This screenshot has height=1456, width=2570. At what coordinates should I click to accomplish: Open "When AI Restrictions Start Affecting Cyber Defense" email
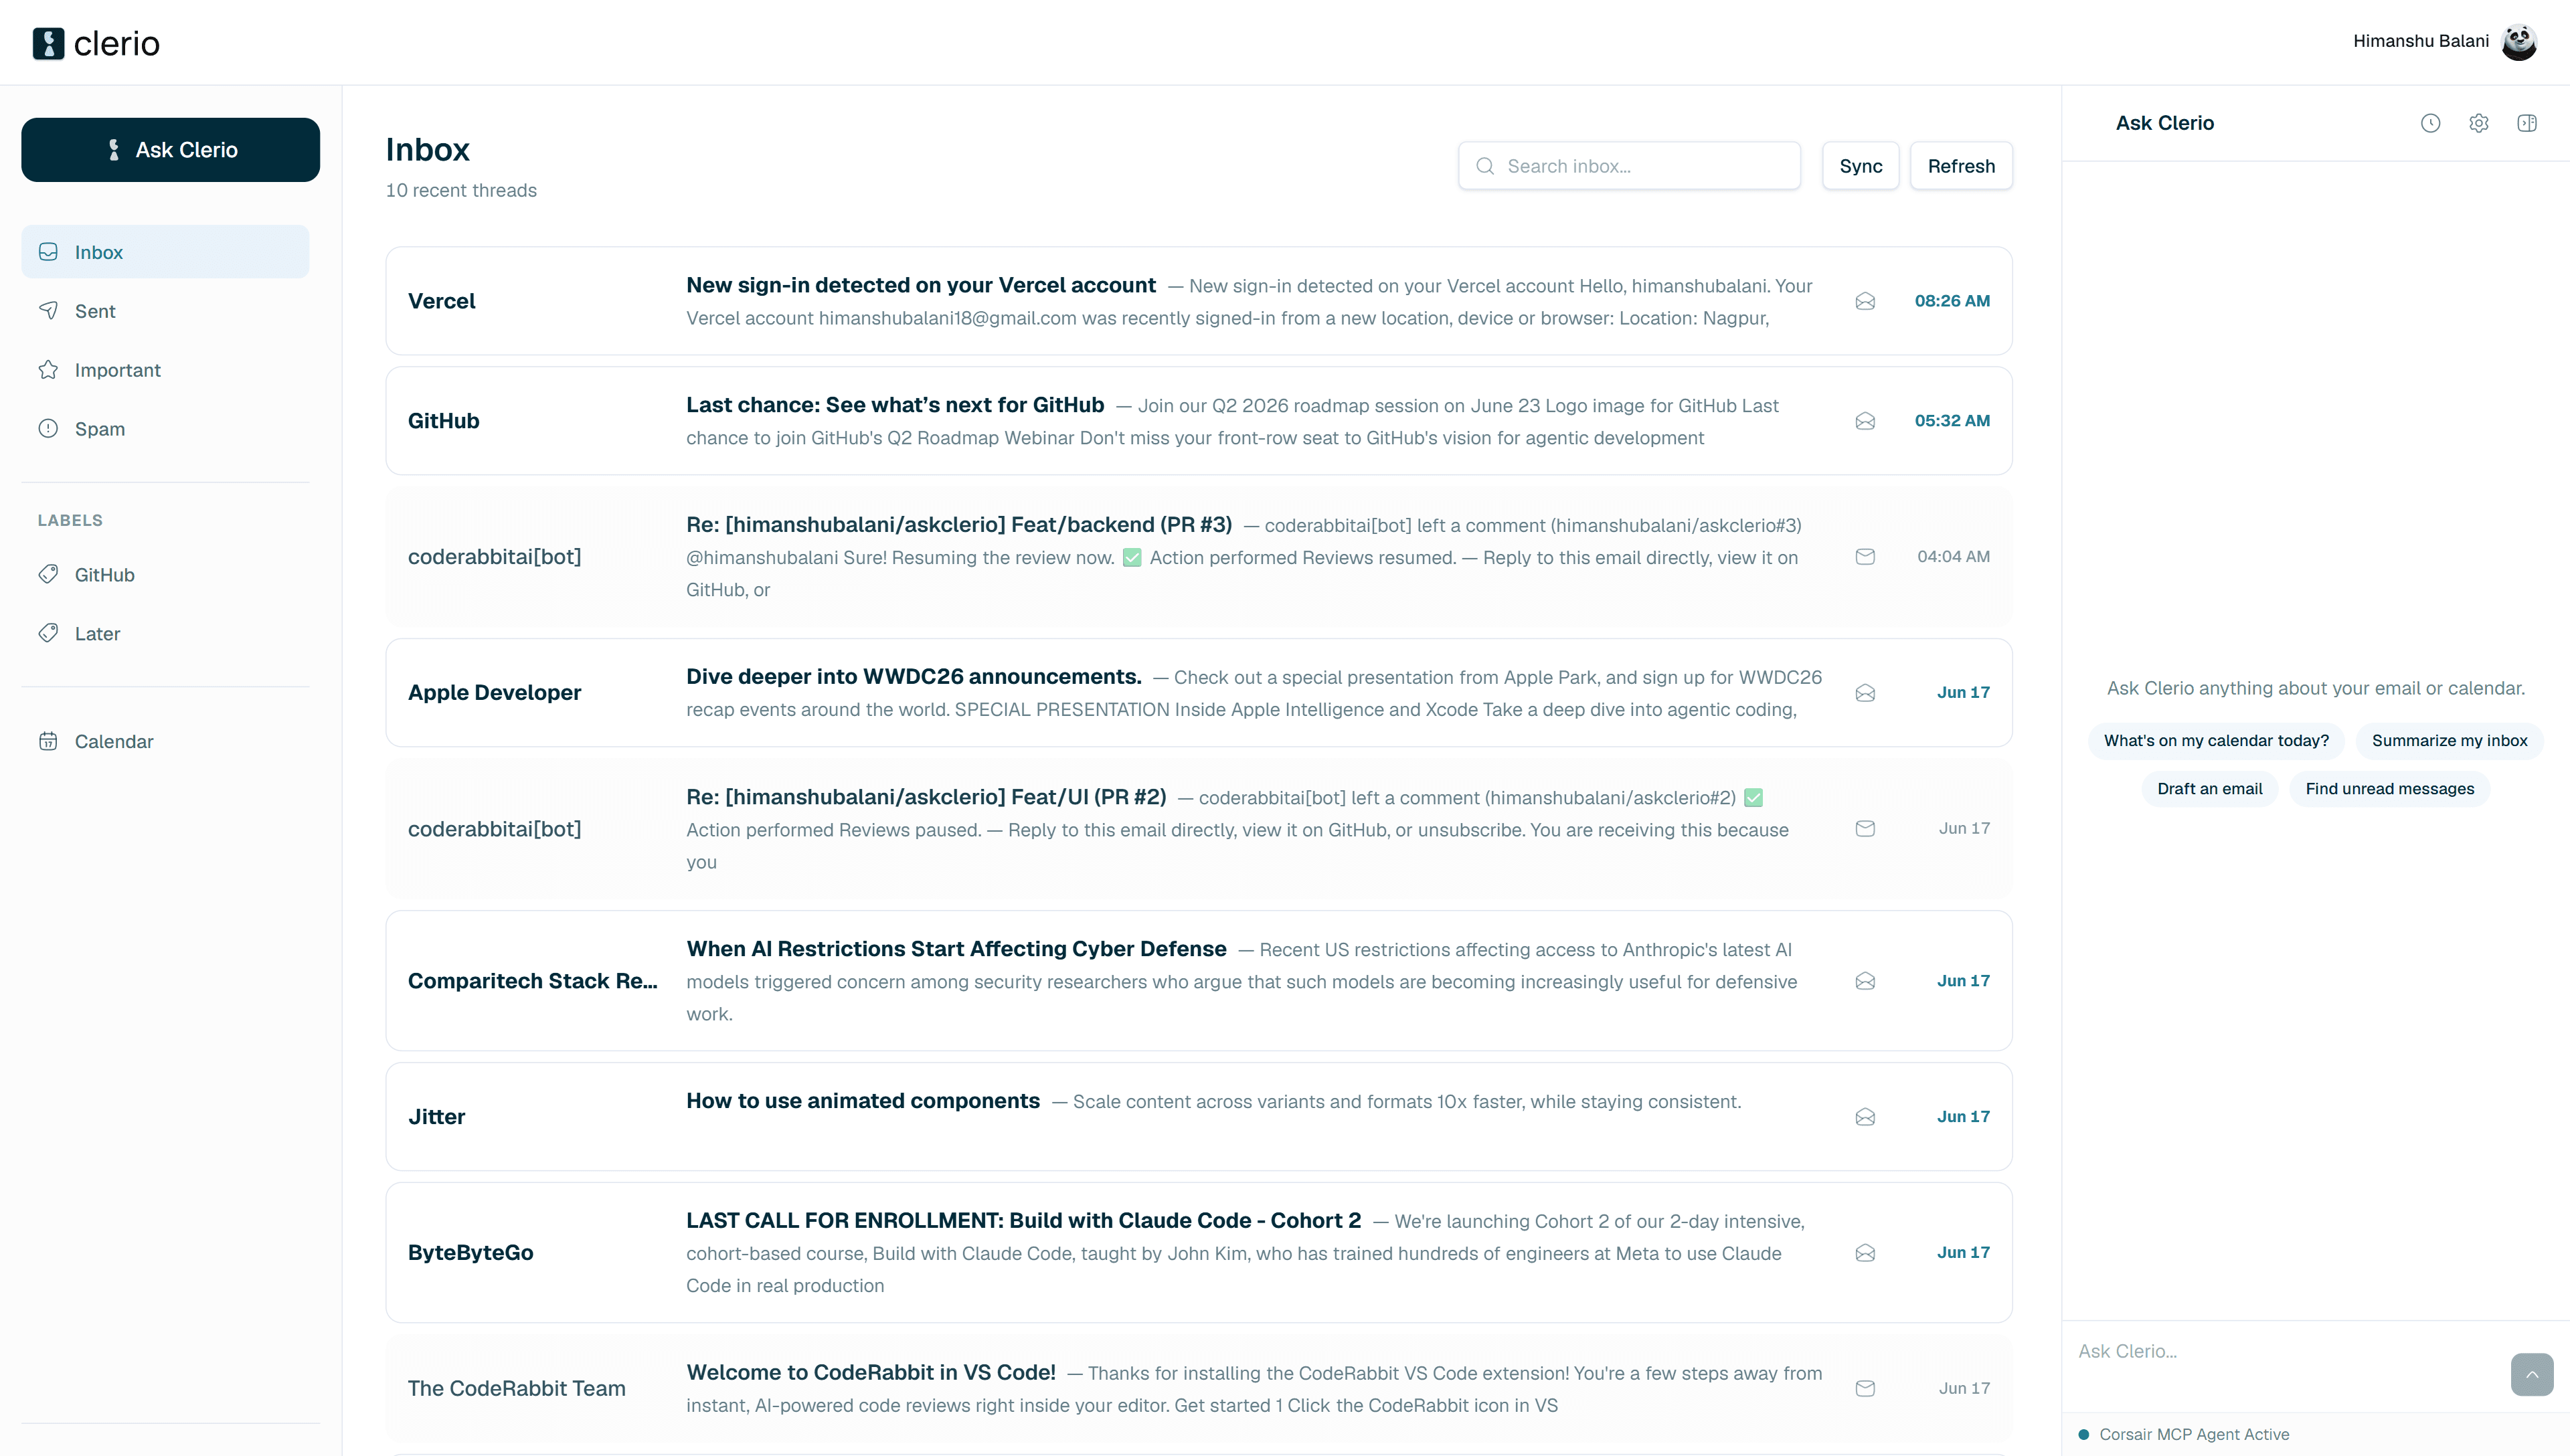click(1198, 981)
